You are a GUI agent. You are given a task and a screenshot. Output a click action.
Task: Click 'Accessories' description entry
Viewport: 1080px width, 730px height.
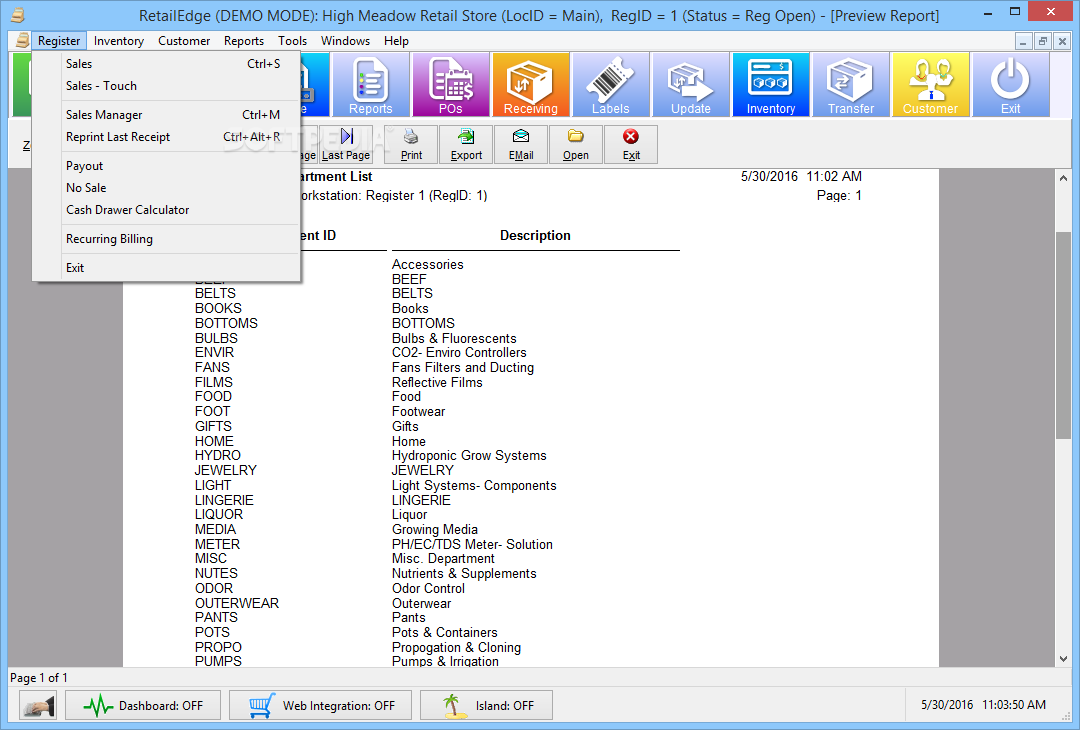[x=428, y=264]
